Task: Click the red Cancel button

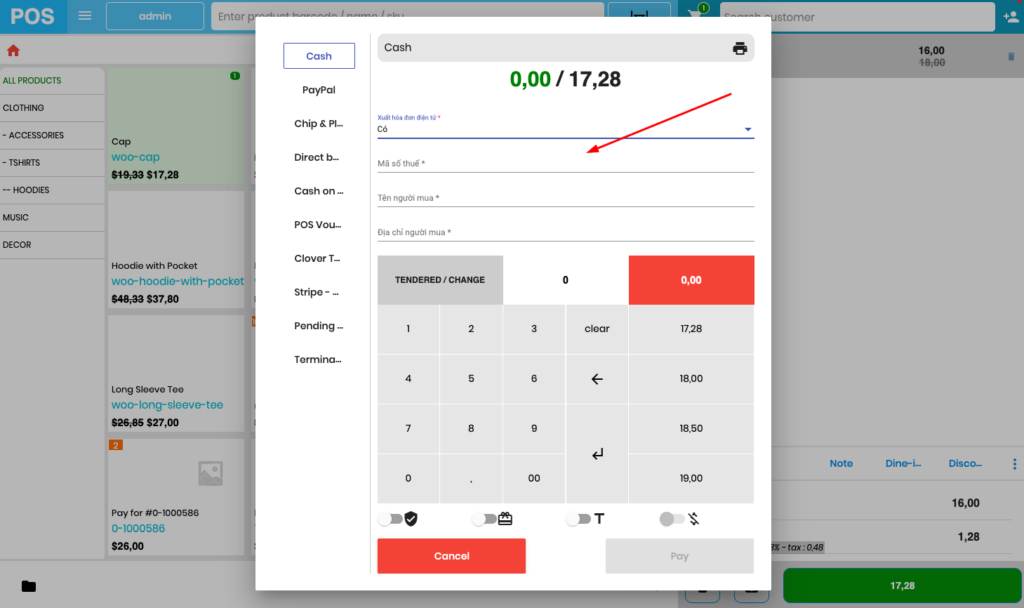Action: (451, 556)
